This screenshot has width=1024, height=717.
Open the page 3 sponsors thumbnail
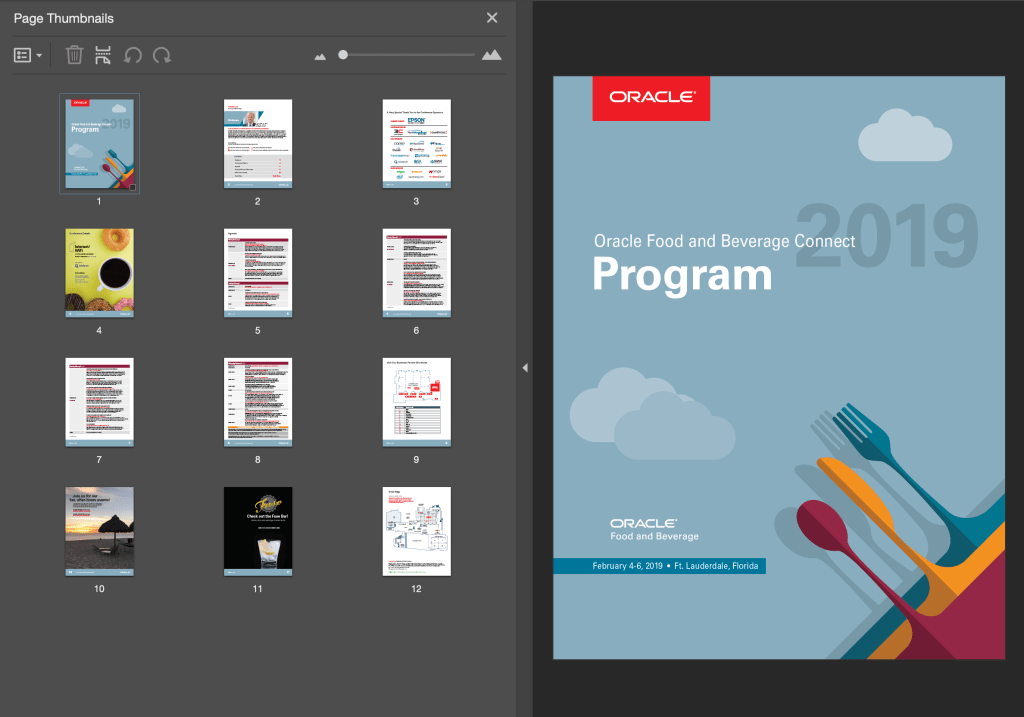pyautogui.click(x=416, y=143)
